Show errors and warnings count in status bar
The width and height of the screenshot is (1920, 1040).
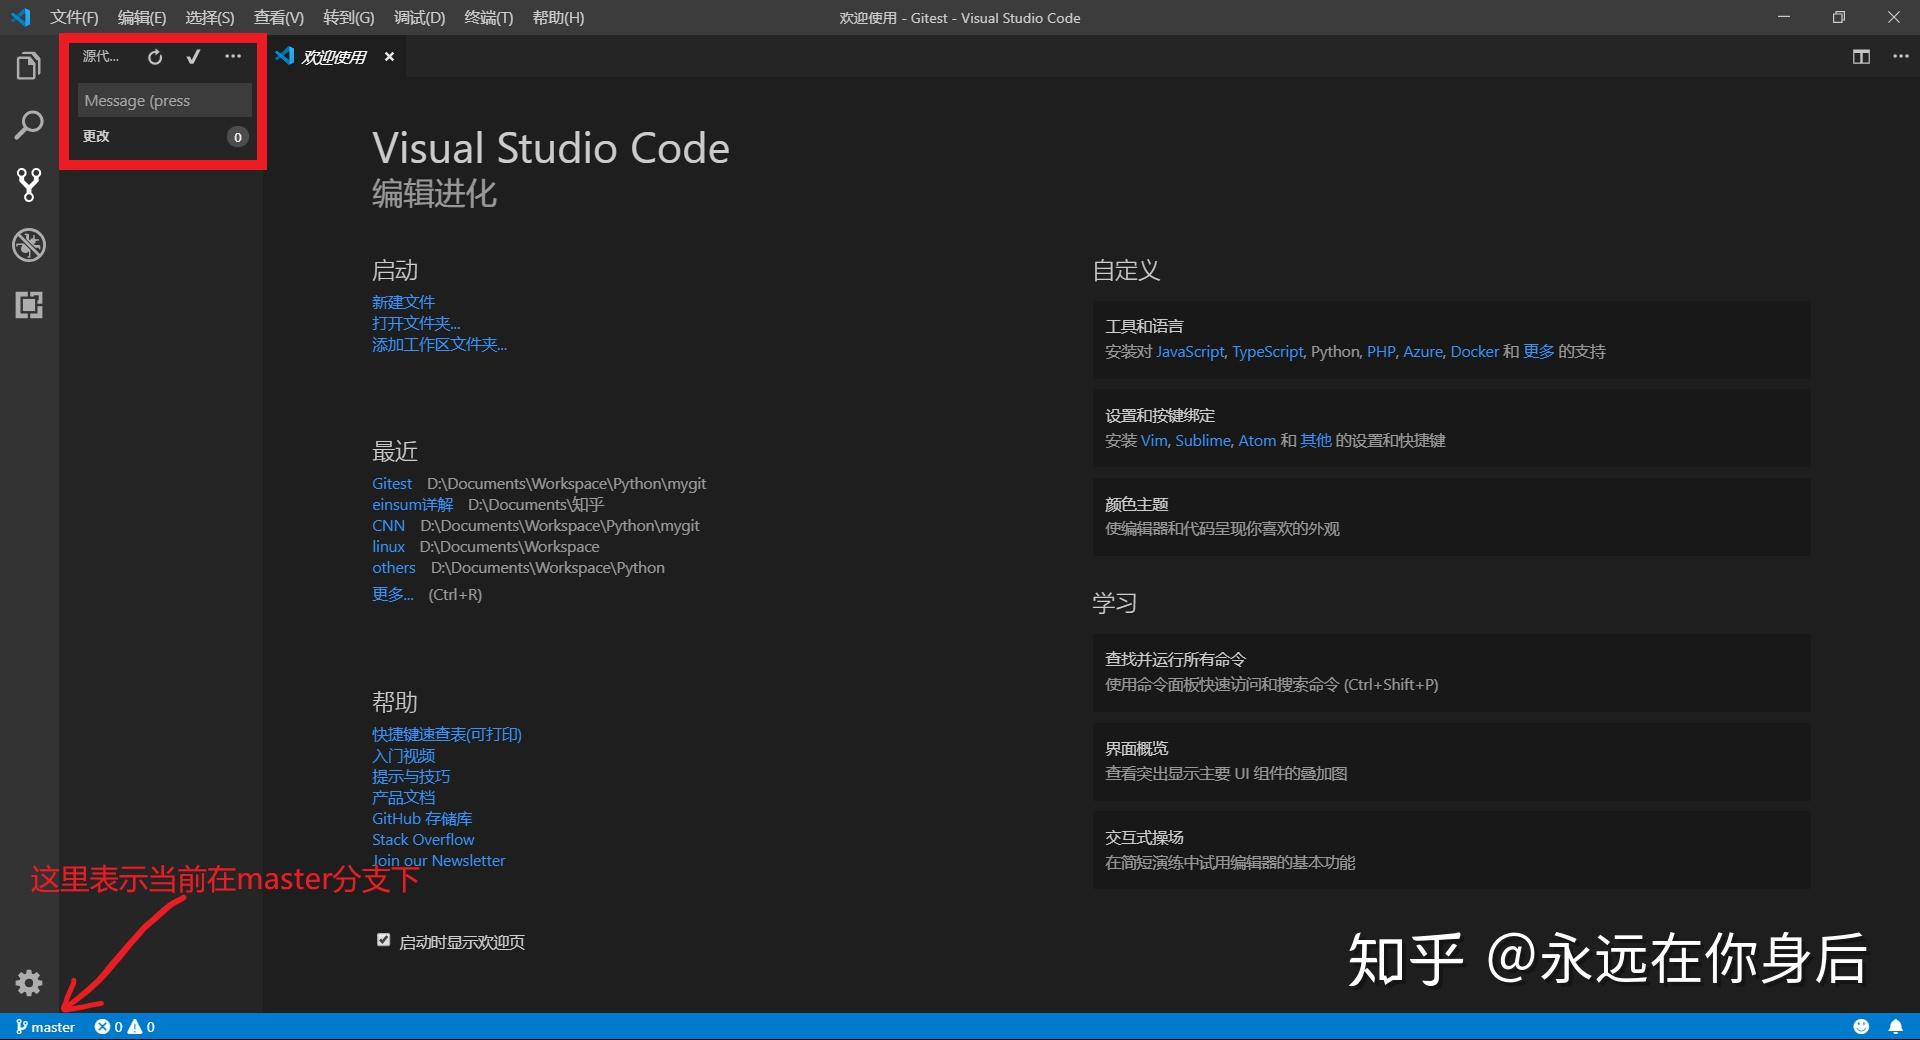(125, 1027)
